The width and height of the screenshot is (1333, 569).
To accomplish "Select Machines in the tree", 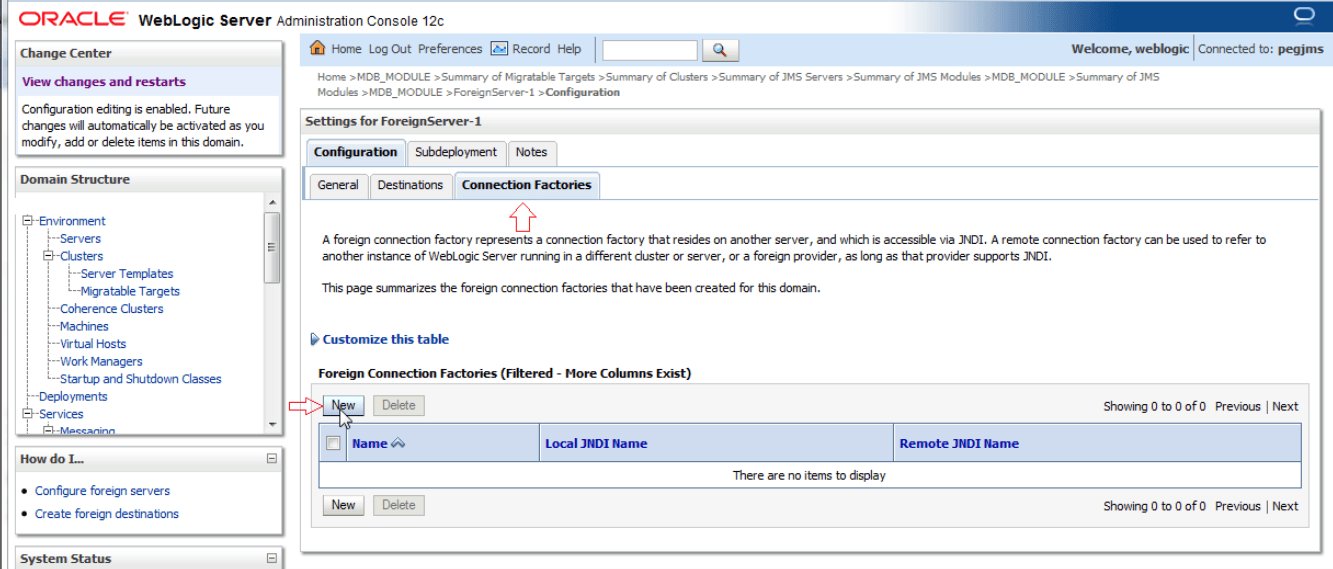I will pos(84,326).
